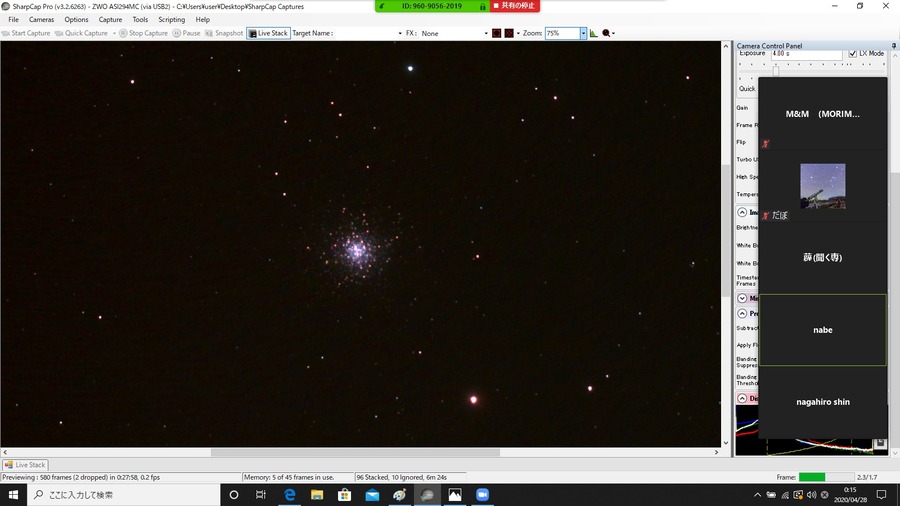
Task: Click the Quick Capture toolbar button
Action: (81, 33)
